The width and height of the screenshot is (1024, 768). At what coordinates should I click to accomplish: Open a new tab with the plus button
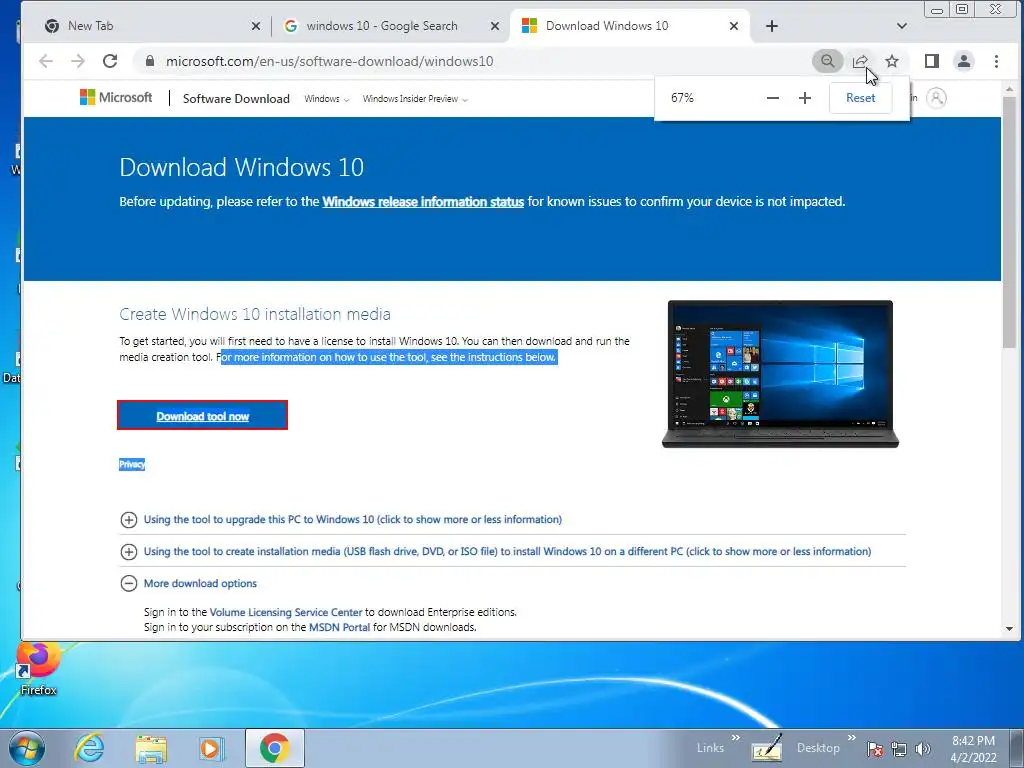(x=772, y=26)
